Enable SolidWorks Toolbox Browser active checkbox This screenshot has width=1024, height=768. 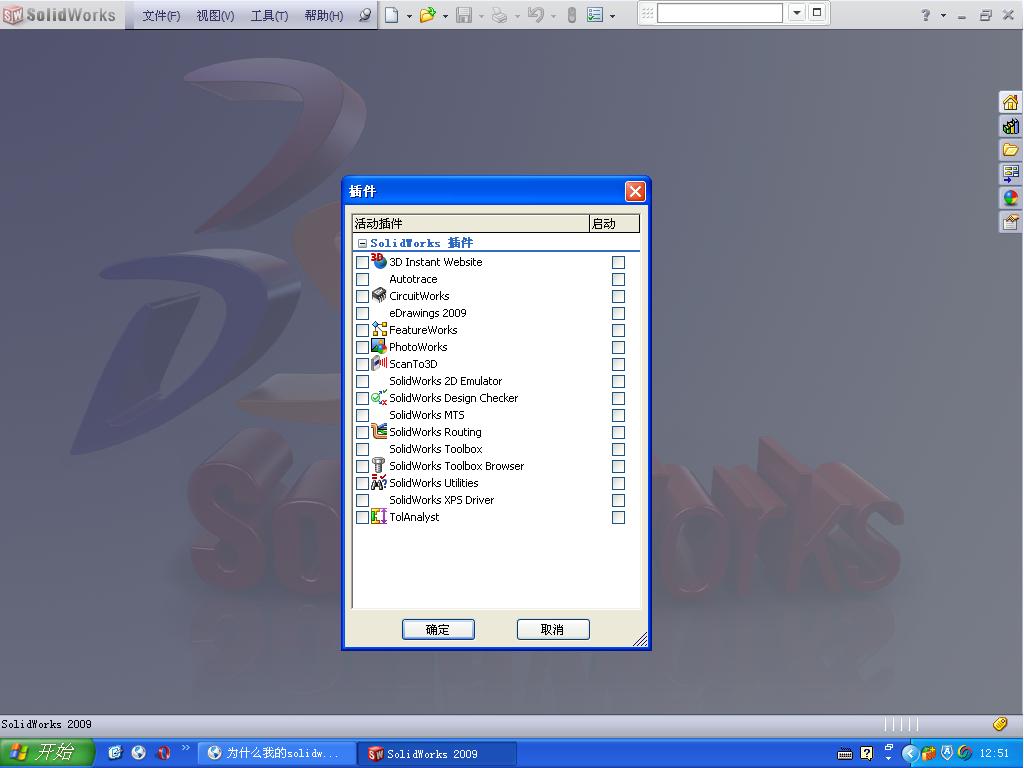[362, 466]
